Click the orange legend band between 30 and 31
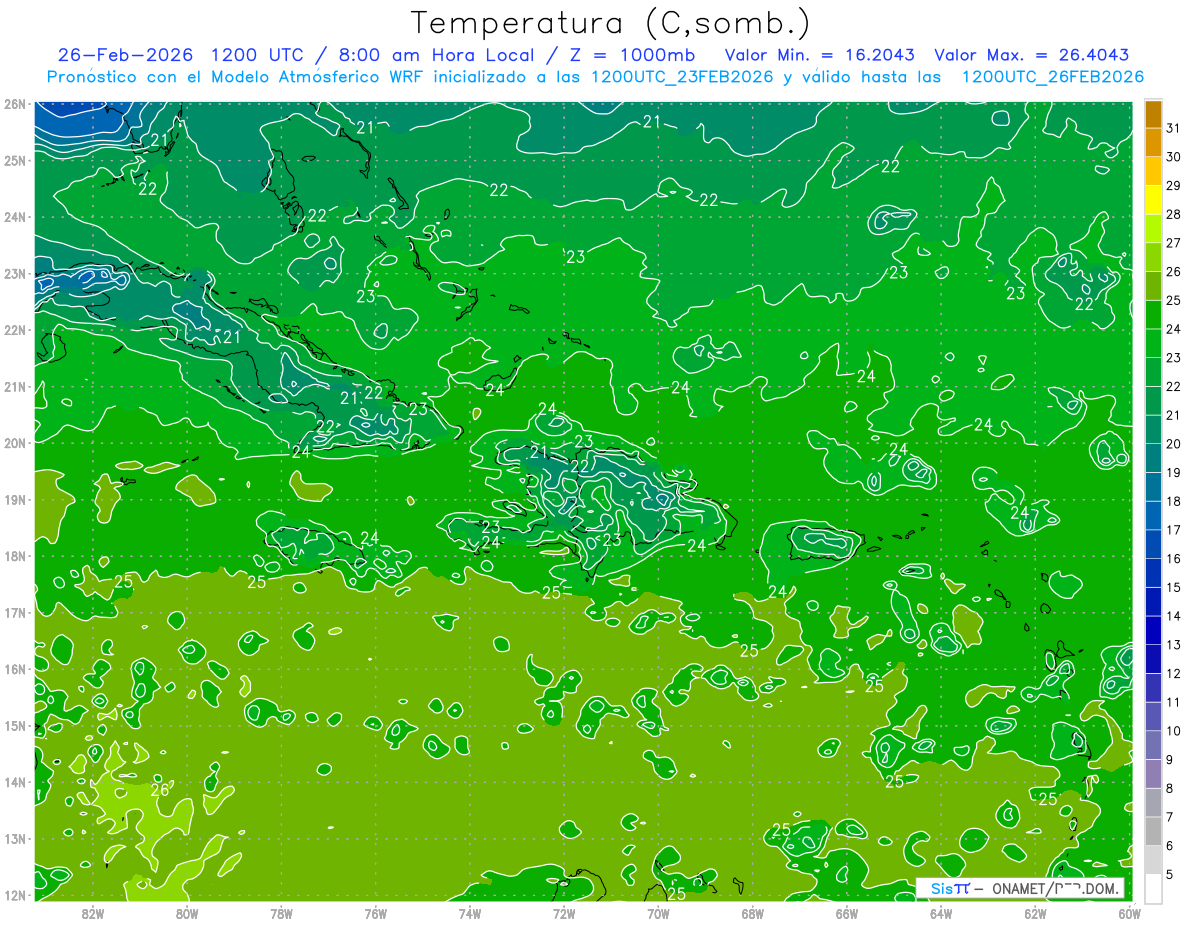 coord(1153,143)
